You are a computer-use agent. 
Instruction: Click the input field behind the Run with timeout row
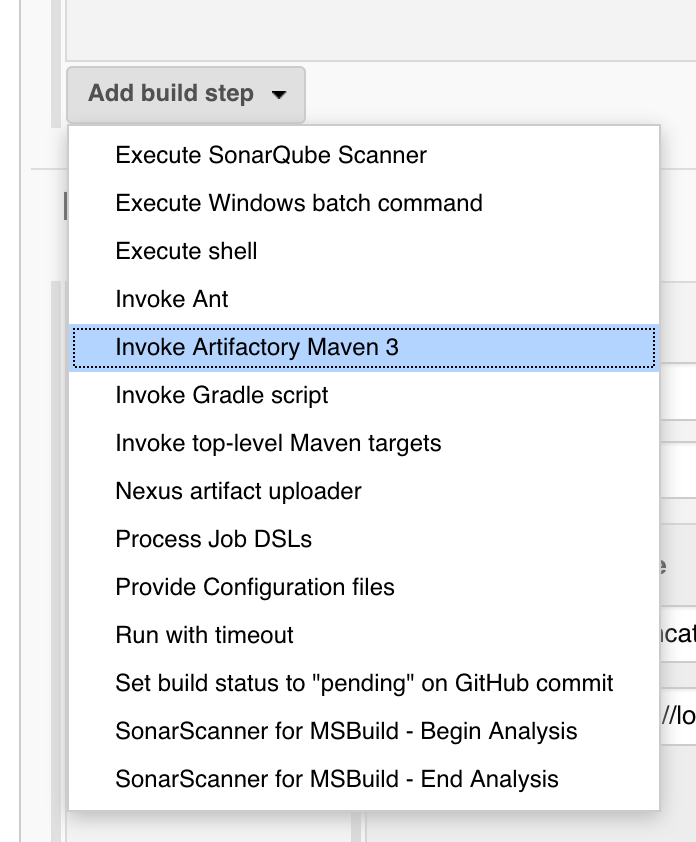pos(678,635)
